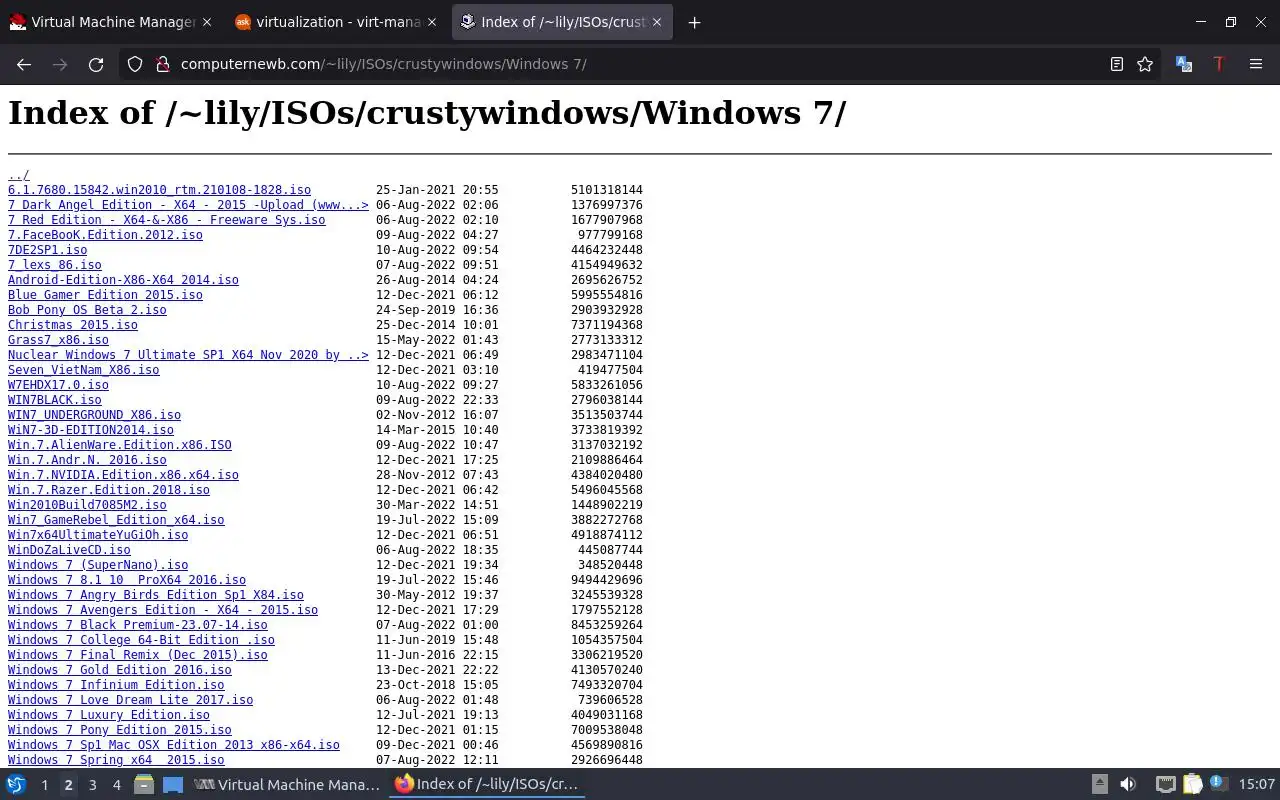Viewport: 1280px width, 800px height.
Task: Download 7DE2SP1.iso file
Action: point(47,250)
